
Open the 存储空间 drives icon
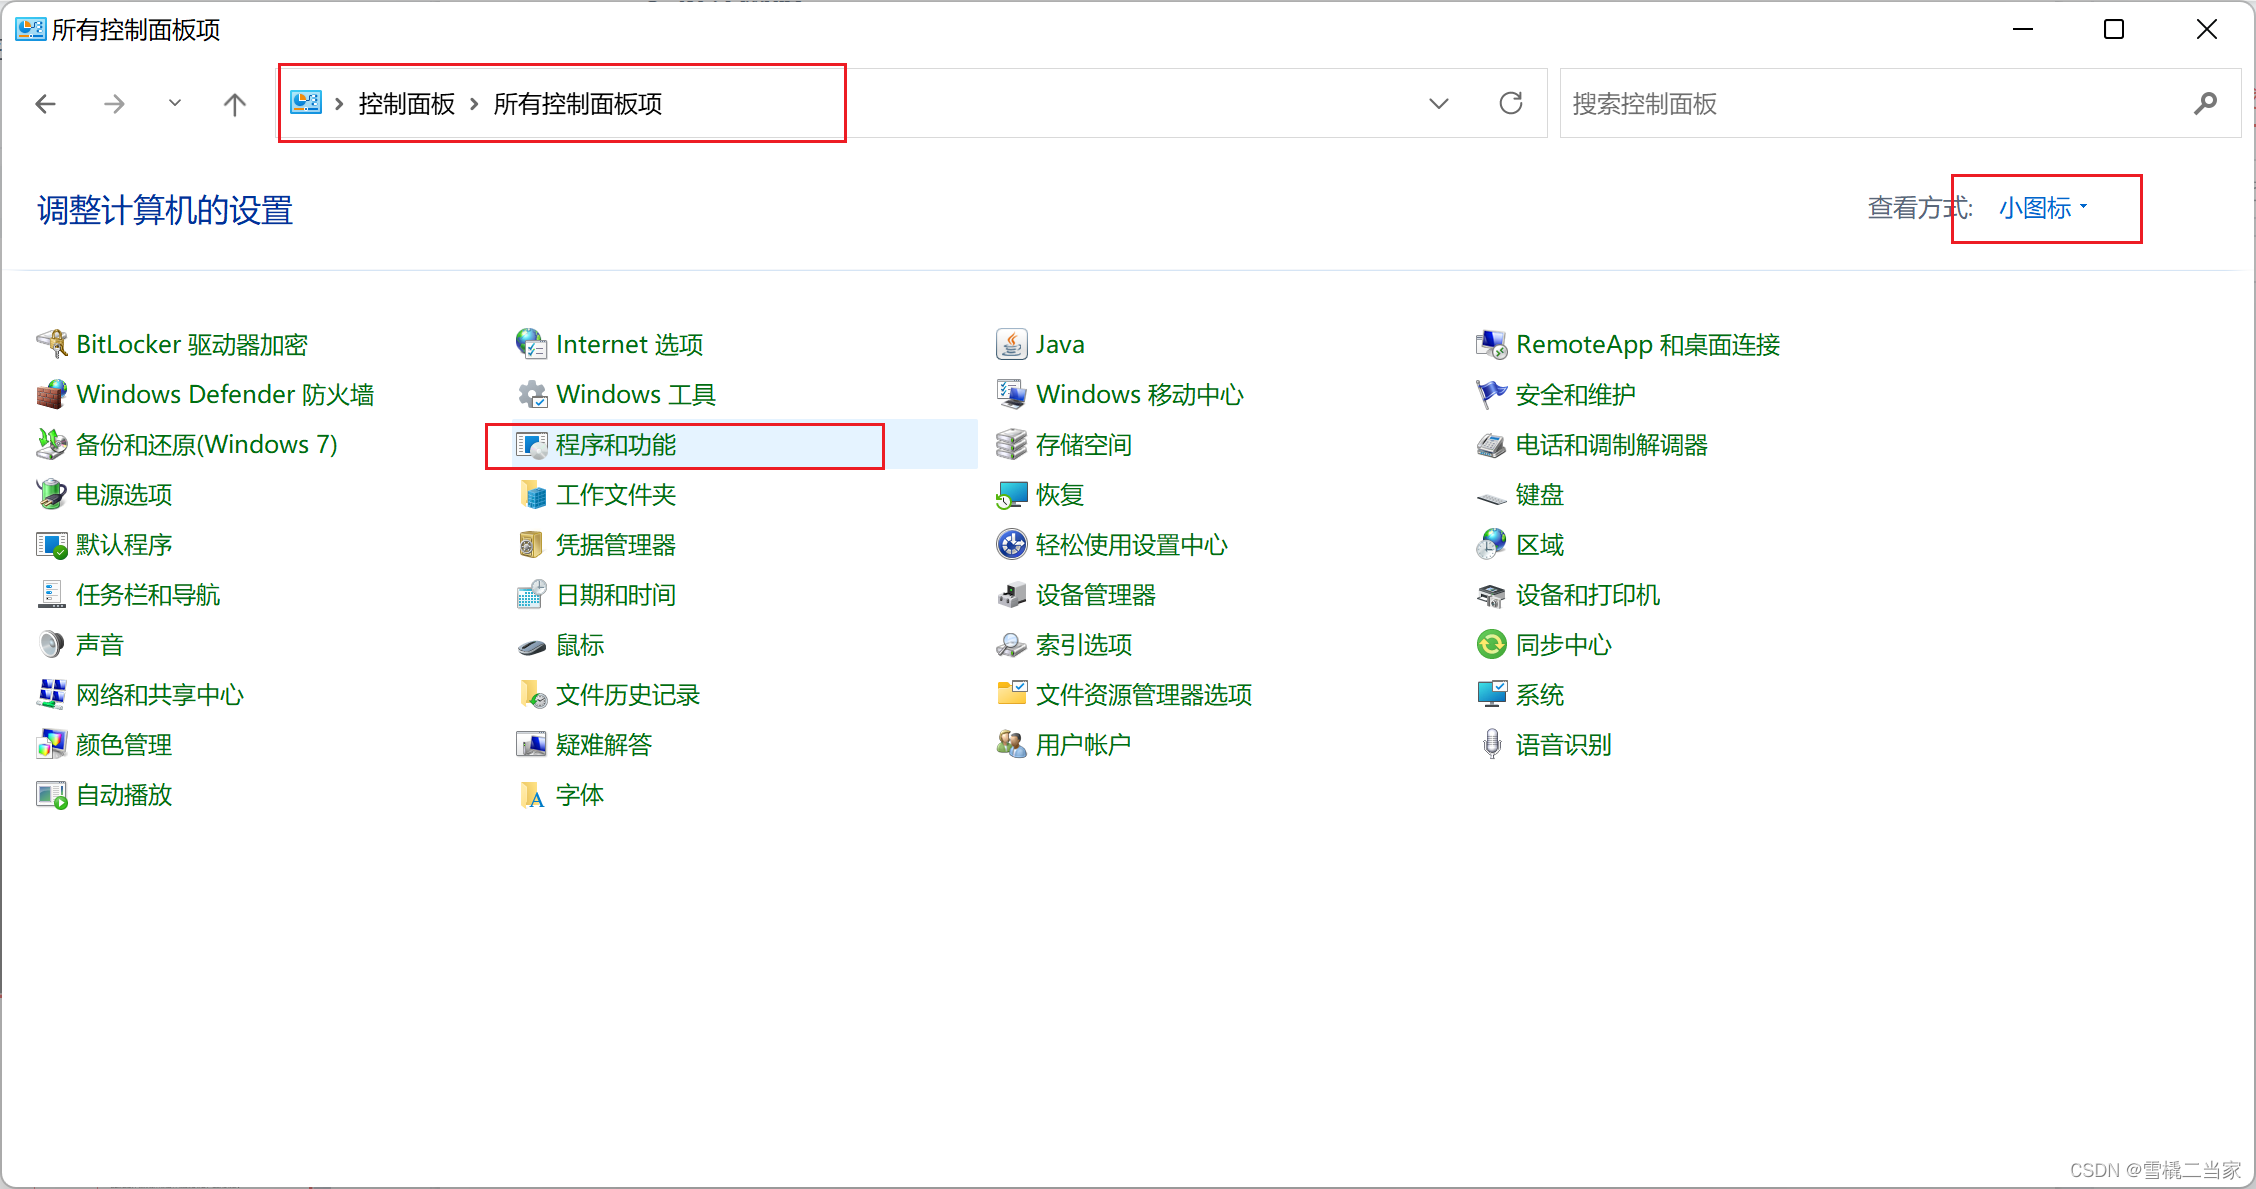[x=1012, y=444]
